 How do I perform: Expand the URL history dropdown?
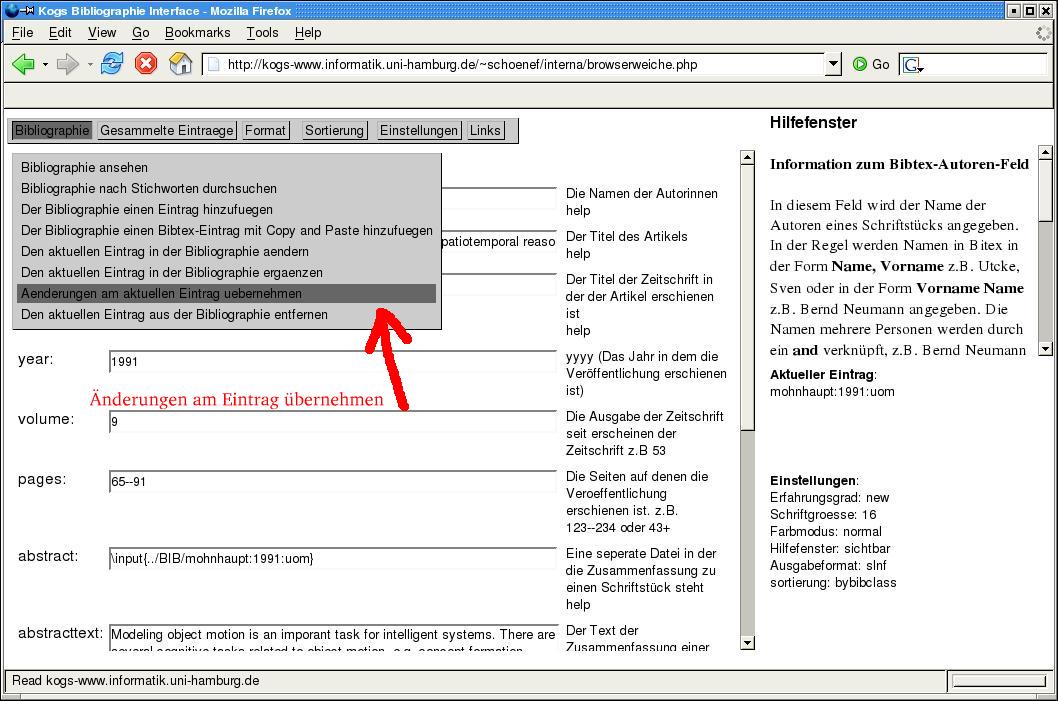coord(833,65)
